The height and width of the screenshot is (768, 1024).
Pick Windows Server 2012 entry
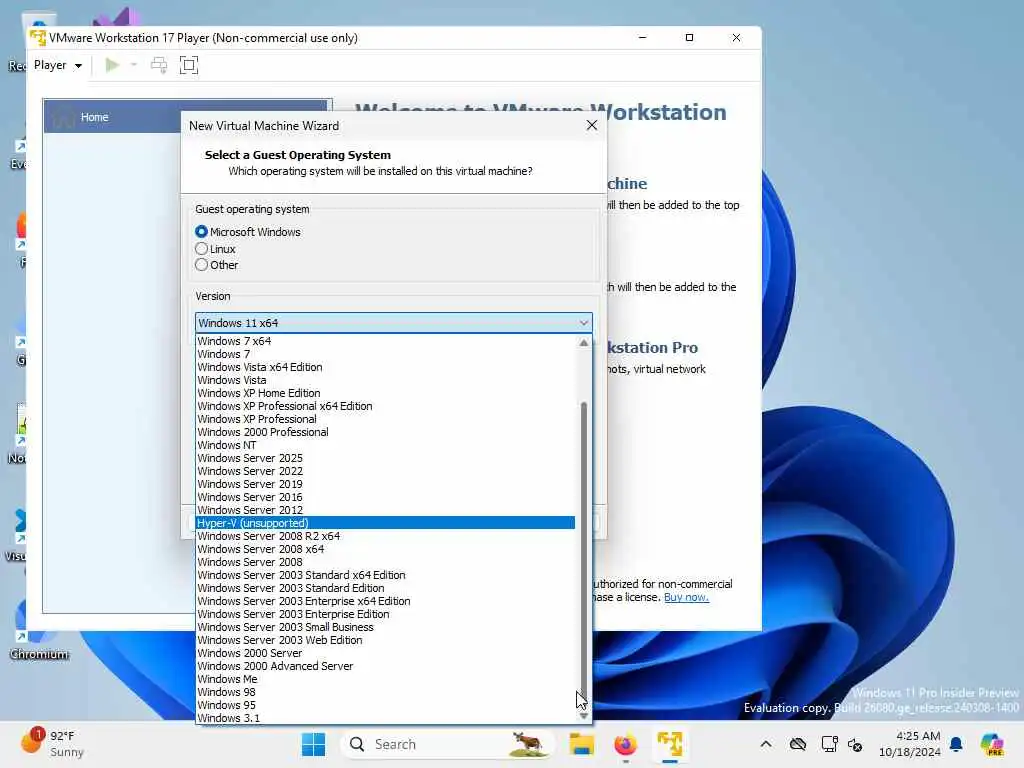click(x=385, y=510)
